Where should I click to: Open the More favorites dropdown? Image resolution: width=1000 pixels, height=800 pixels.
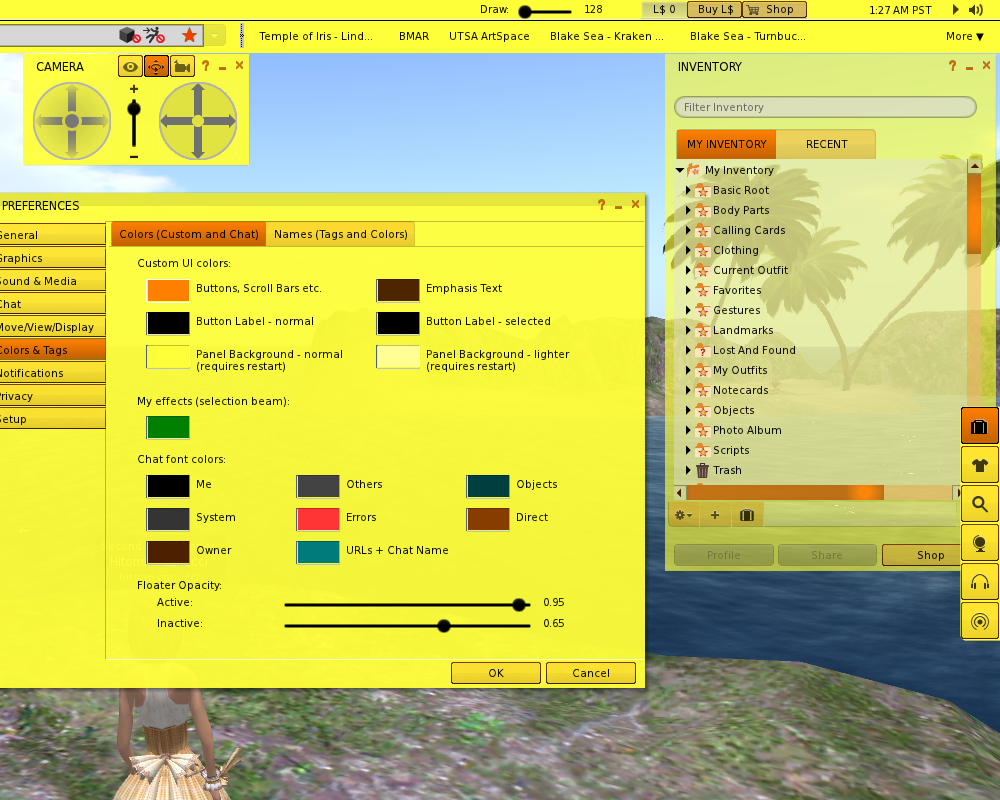(964, 36)
